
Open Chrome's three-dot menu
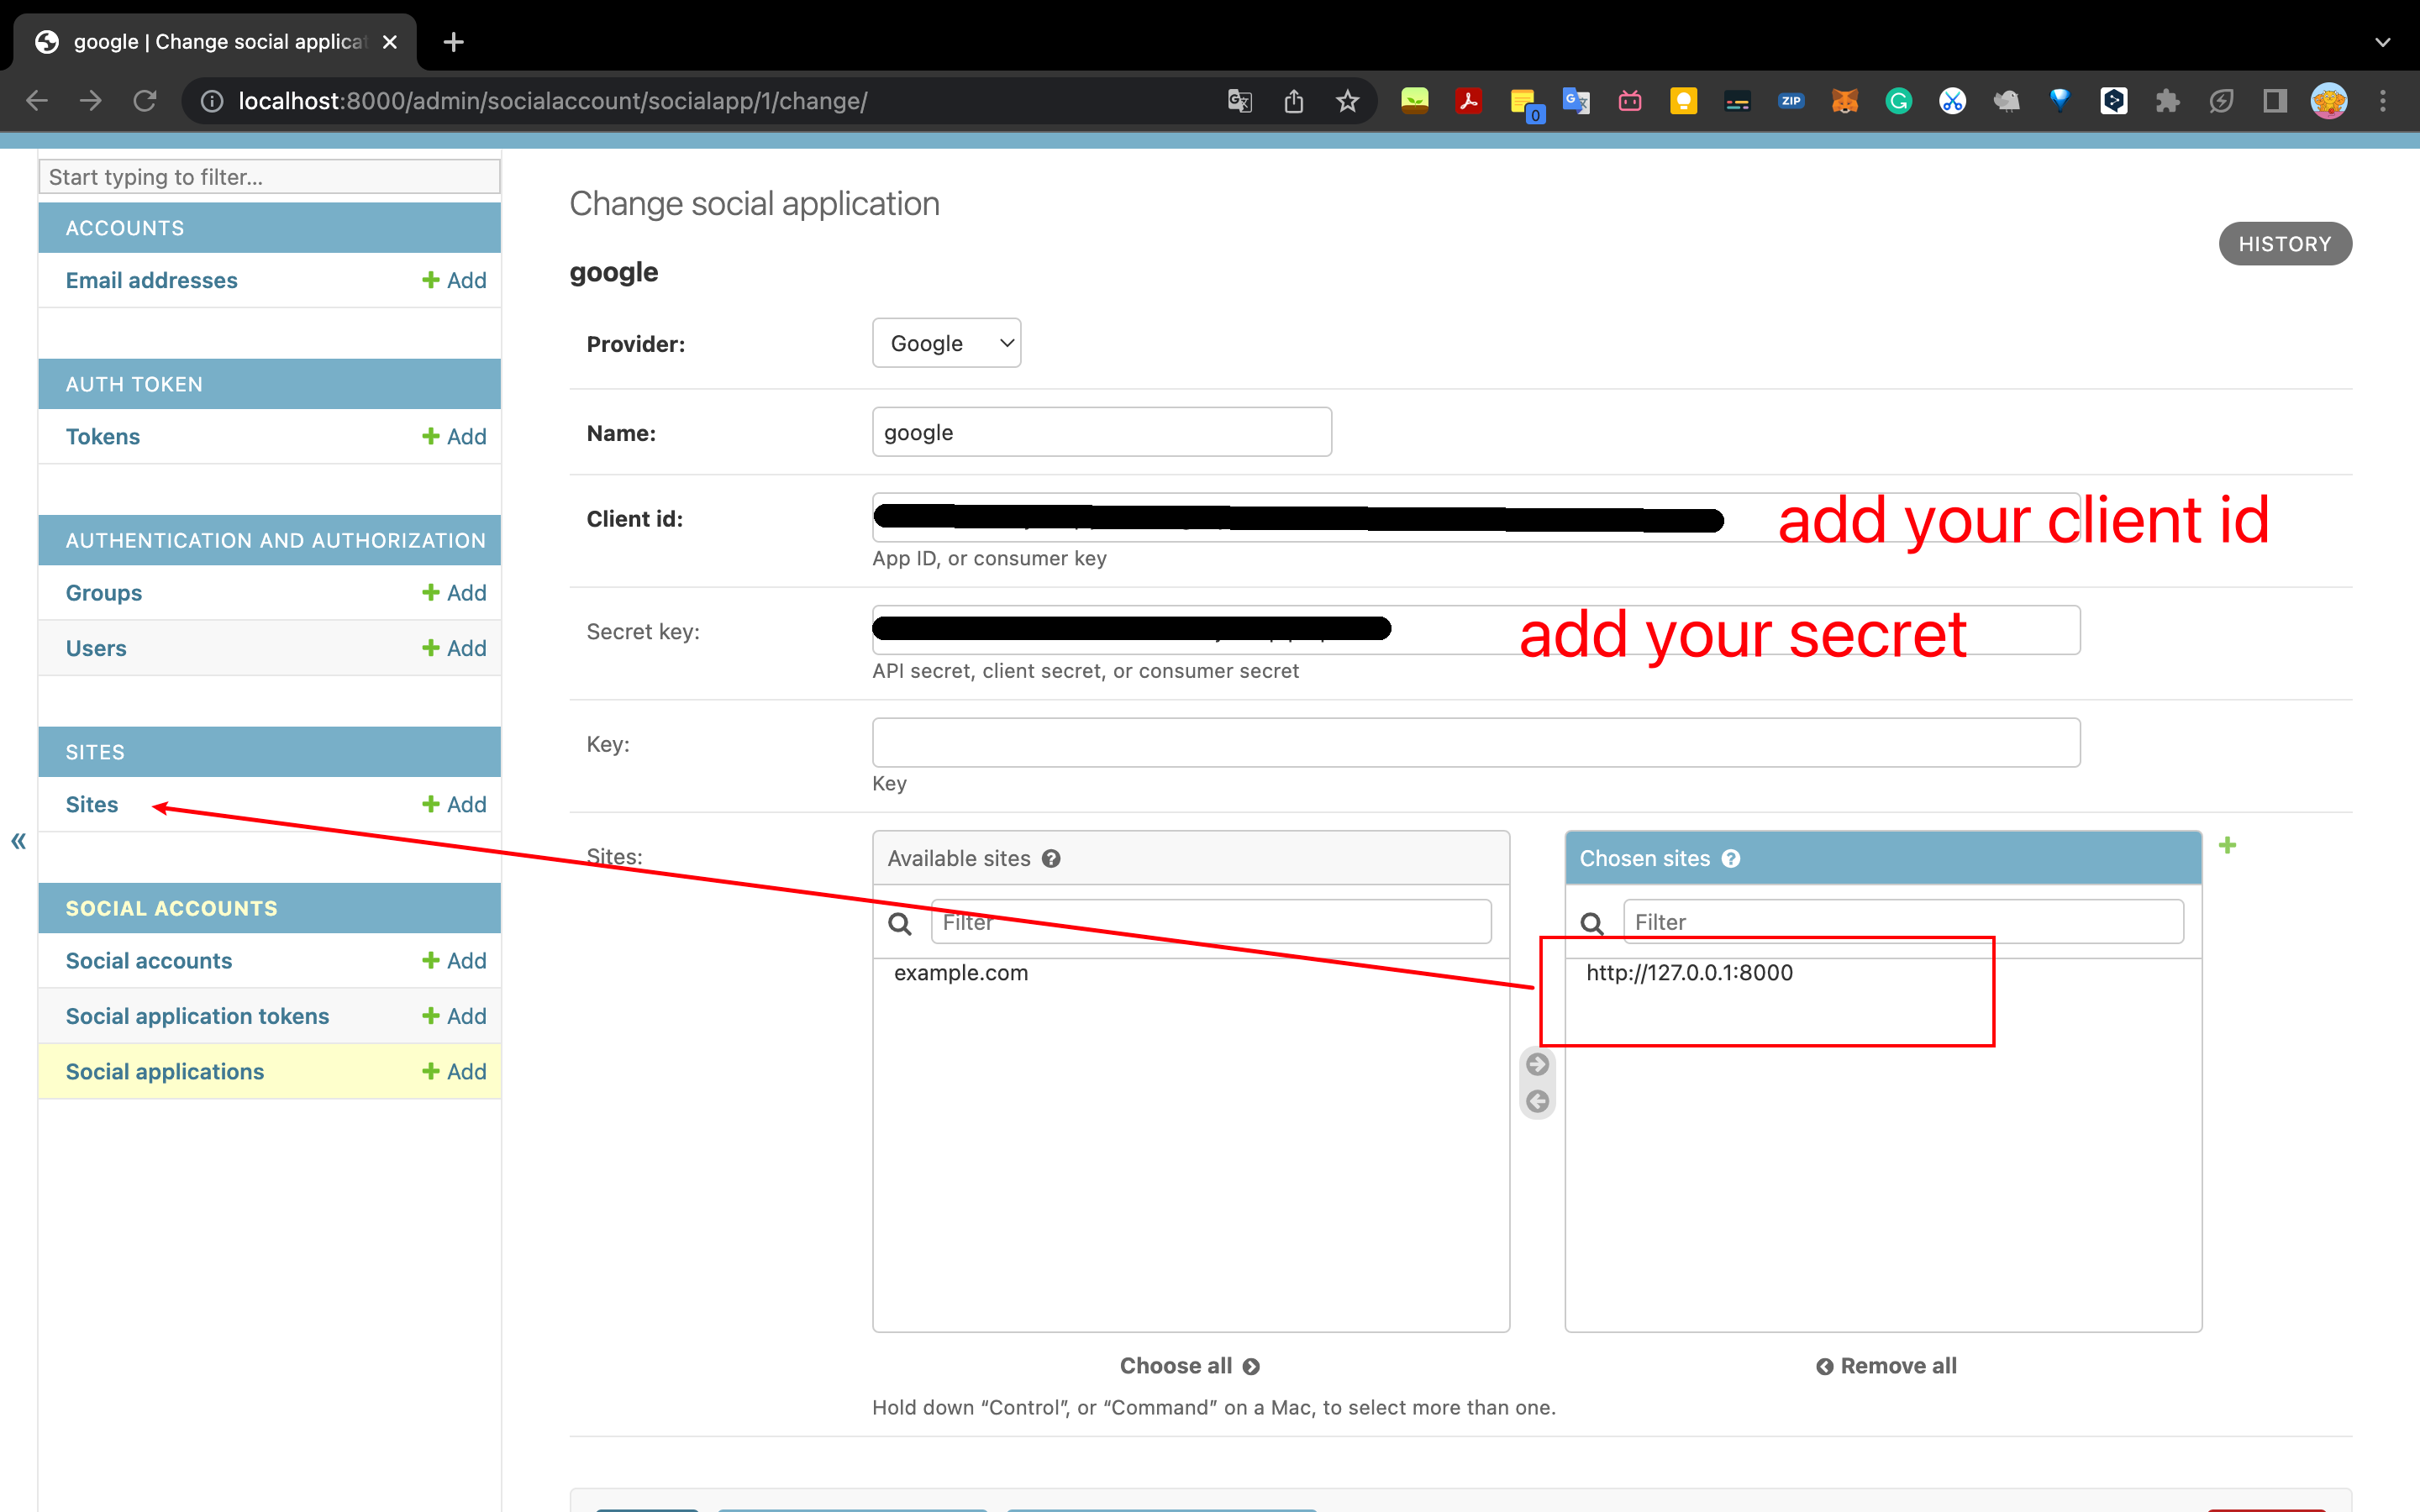tap(2384, 100)
